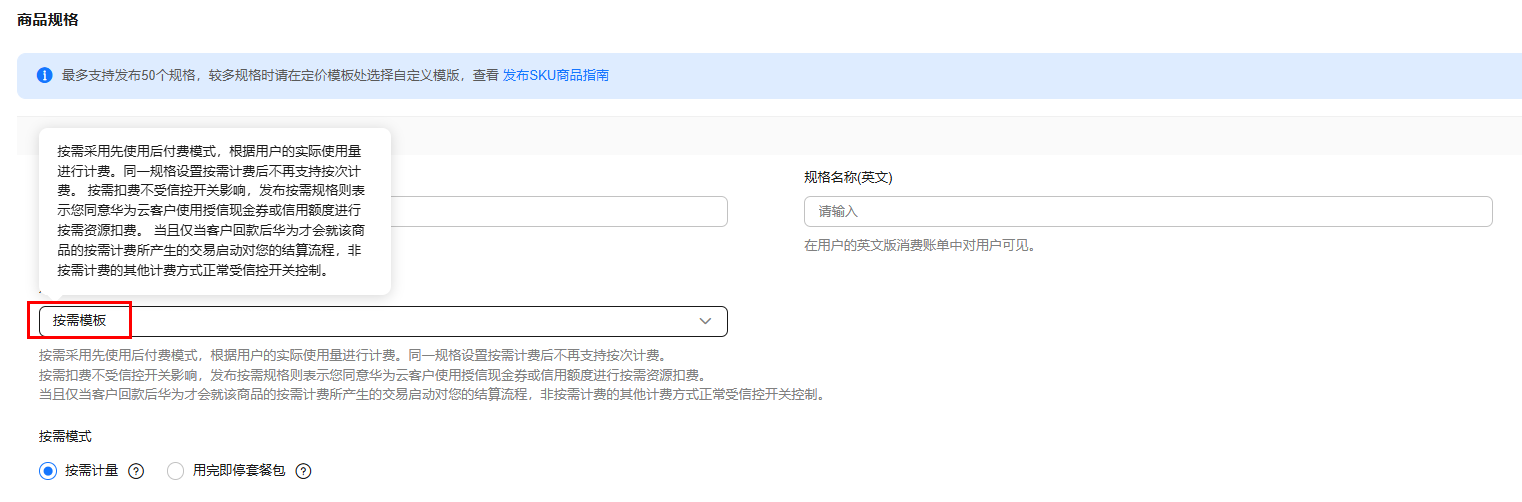Click the 按需采用先使用后付费 tooltip popup
This screenshot has height=502, width=1522.
(x=215, y=211)
